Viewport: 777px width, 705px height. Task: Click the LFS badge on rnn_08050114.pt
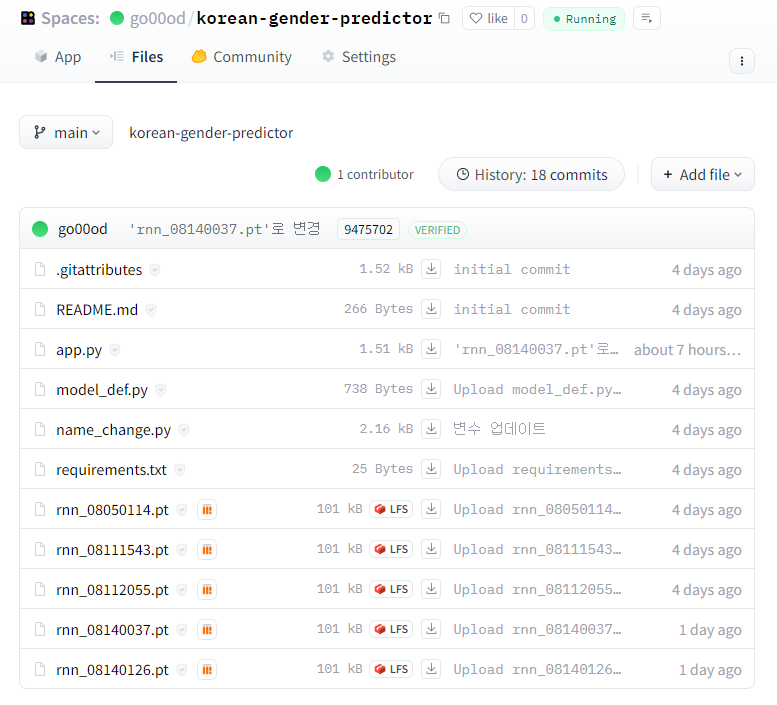click(x=391, y=509)
